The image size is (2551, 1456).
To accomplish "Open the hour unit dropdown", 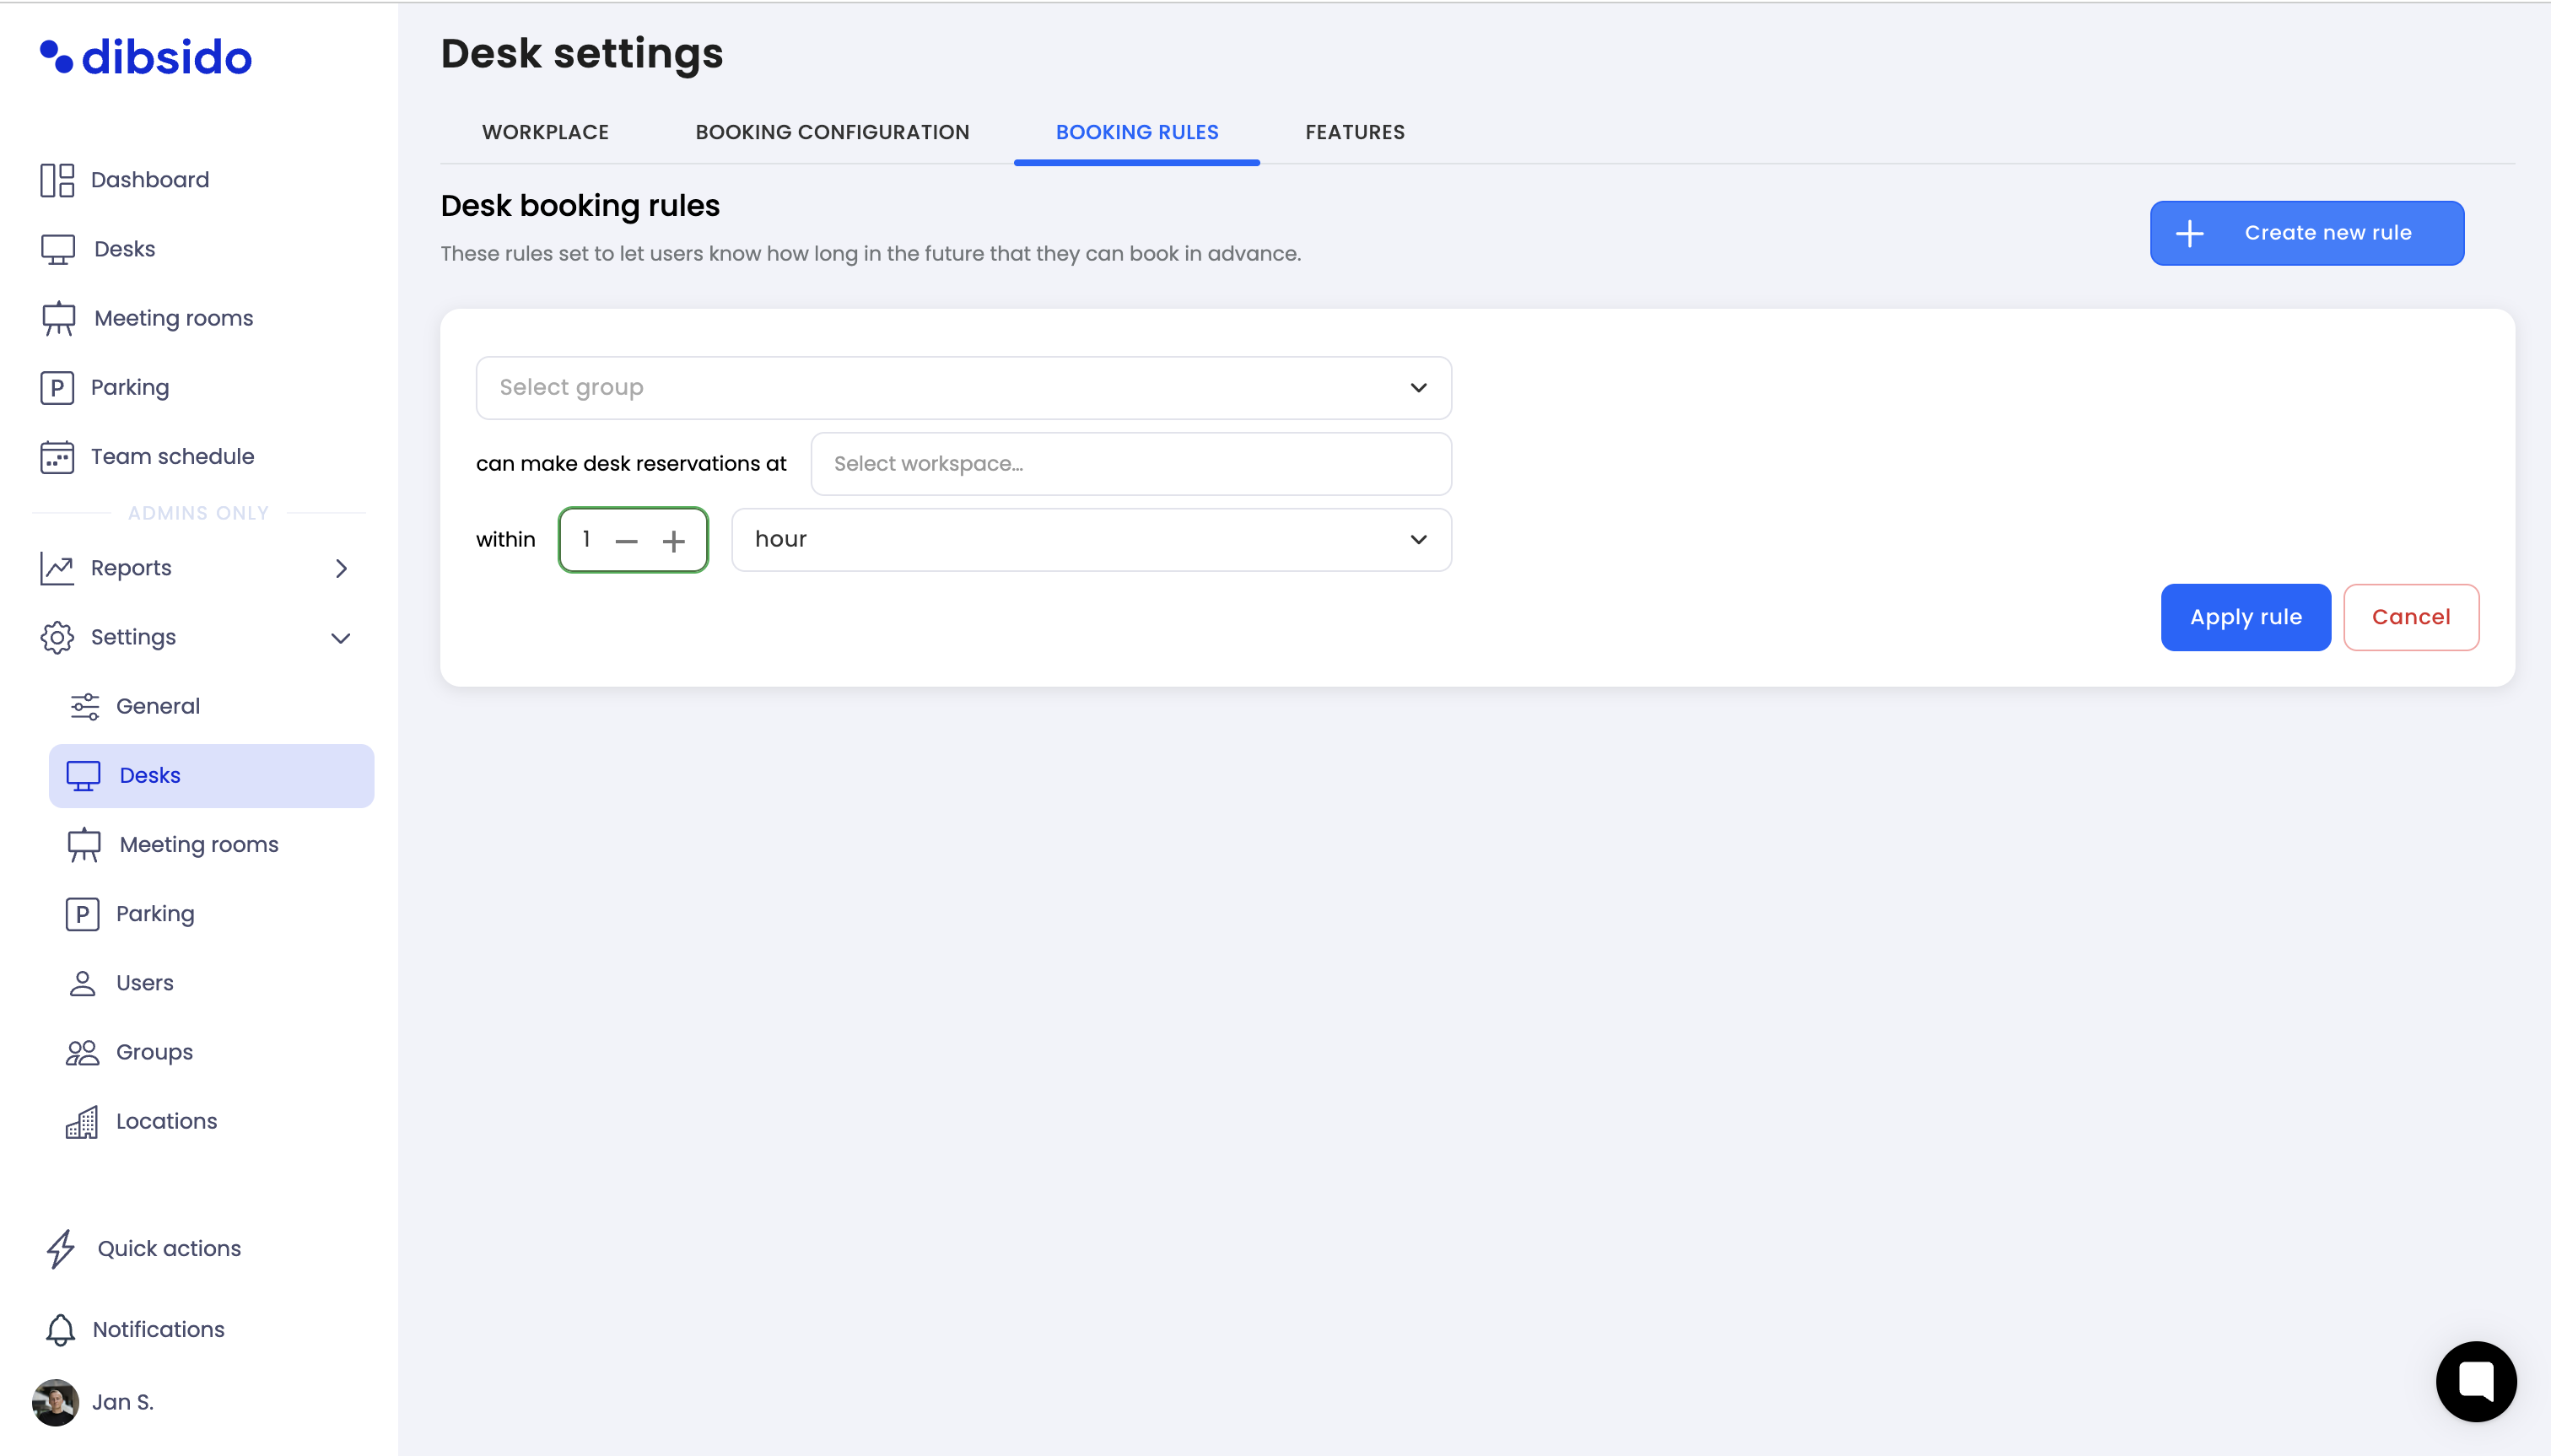I will [1091, 540].
